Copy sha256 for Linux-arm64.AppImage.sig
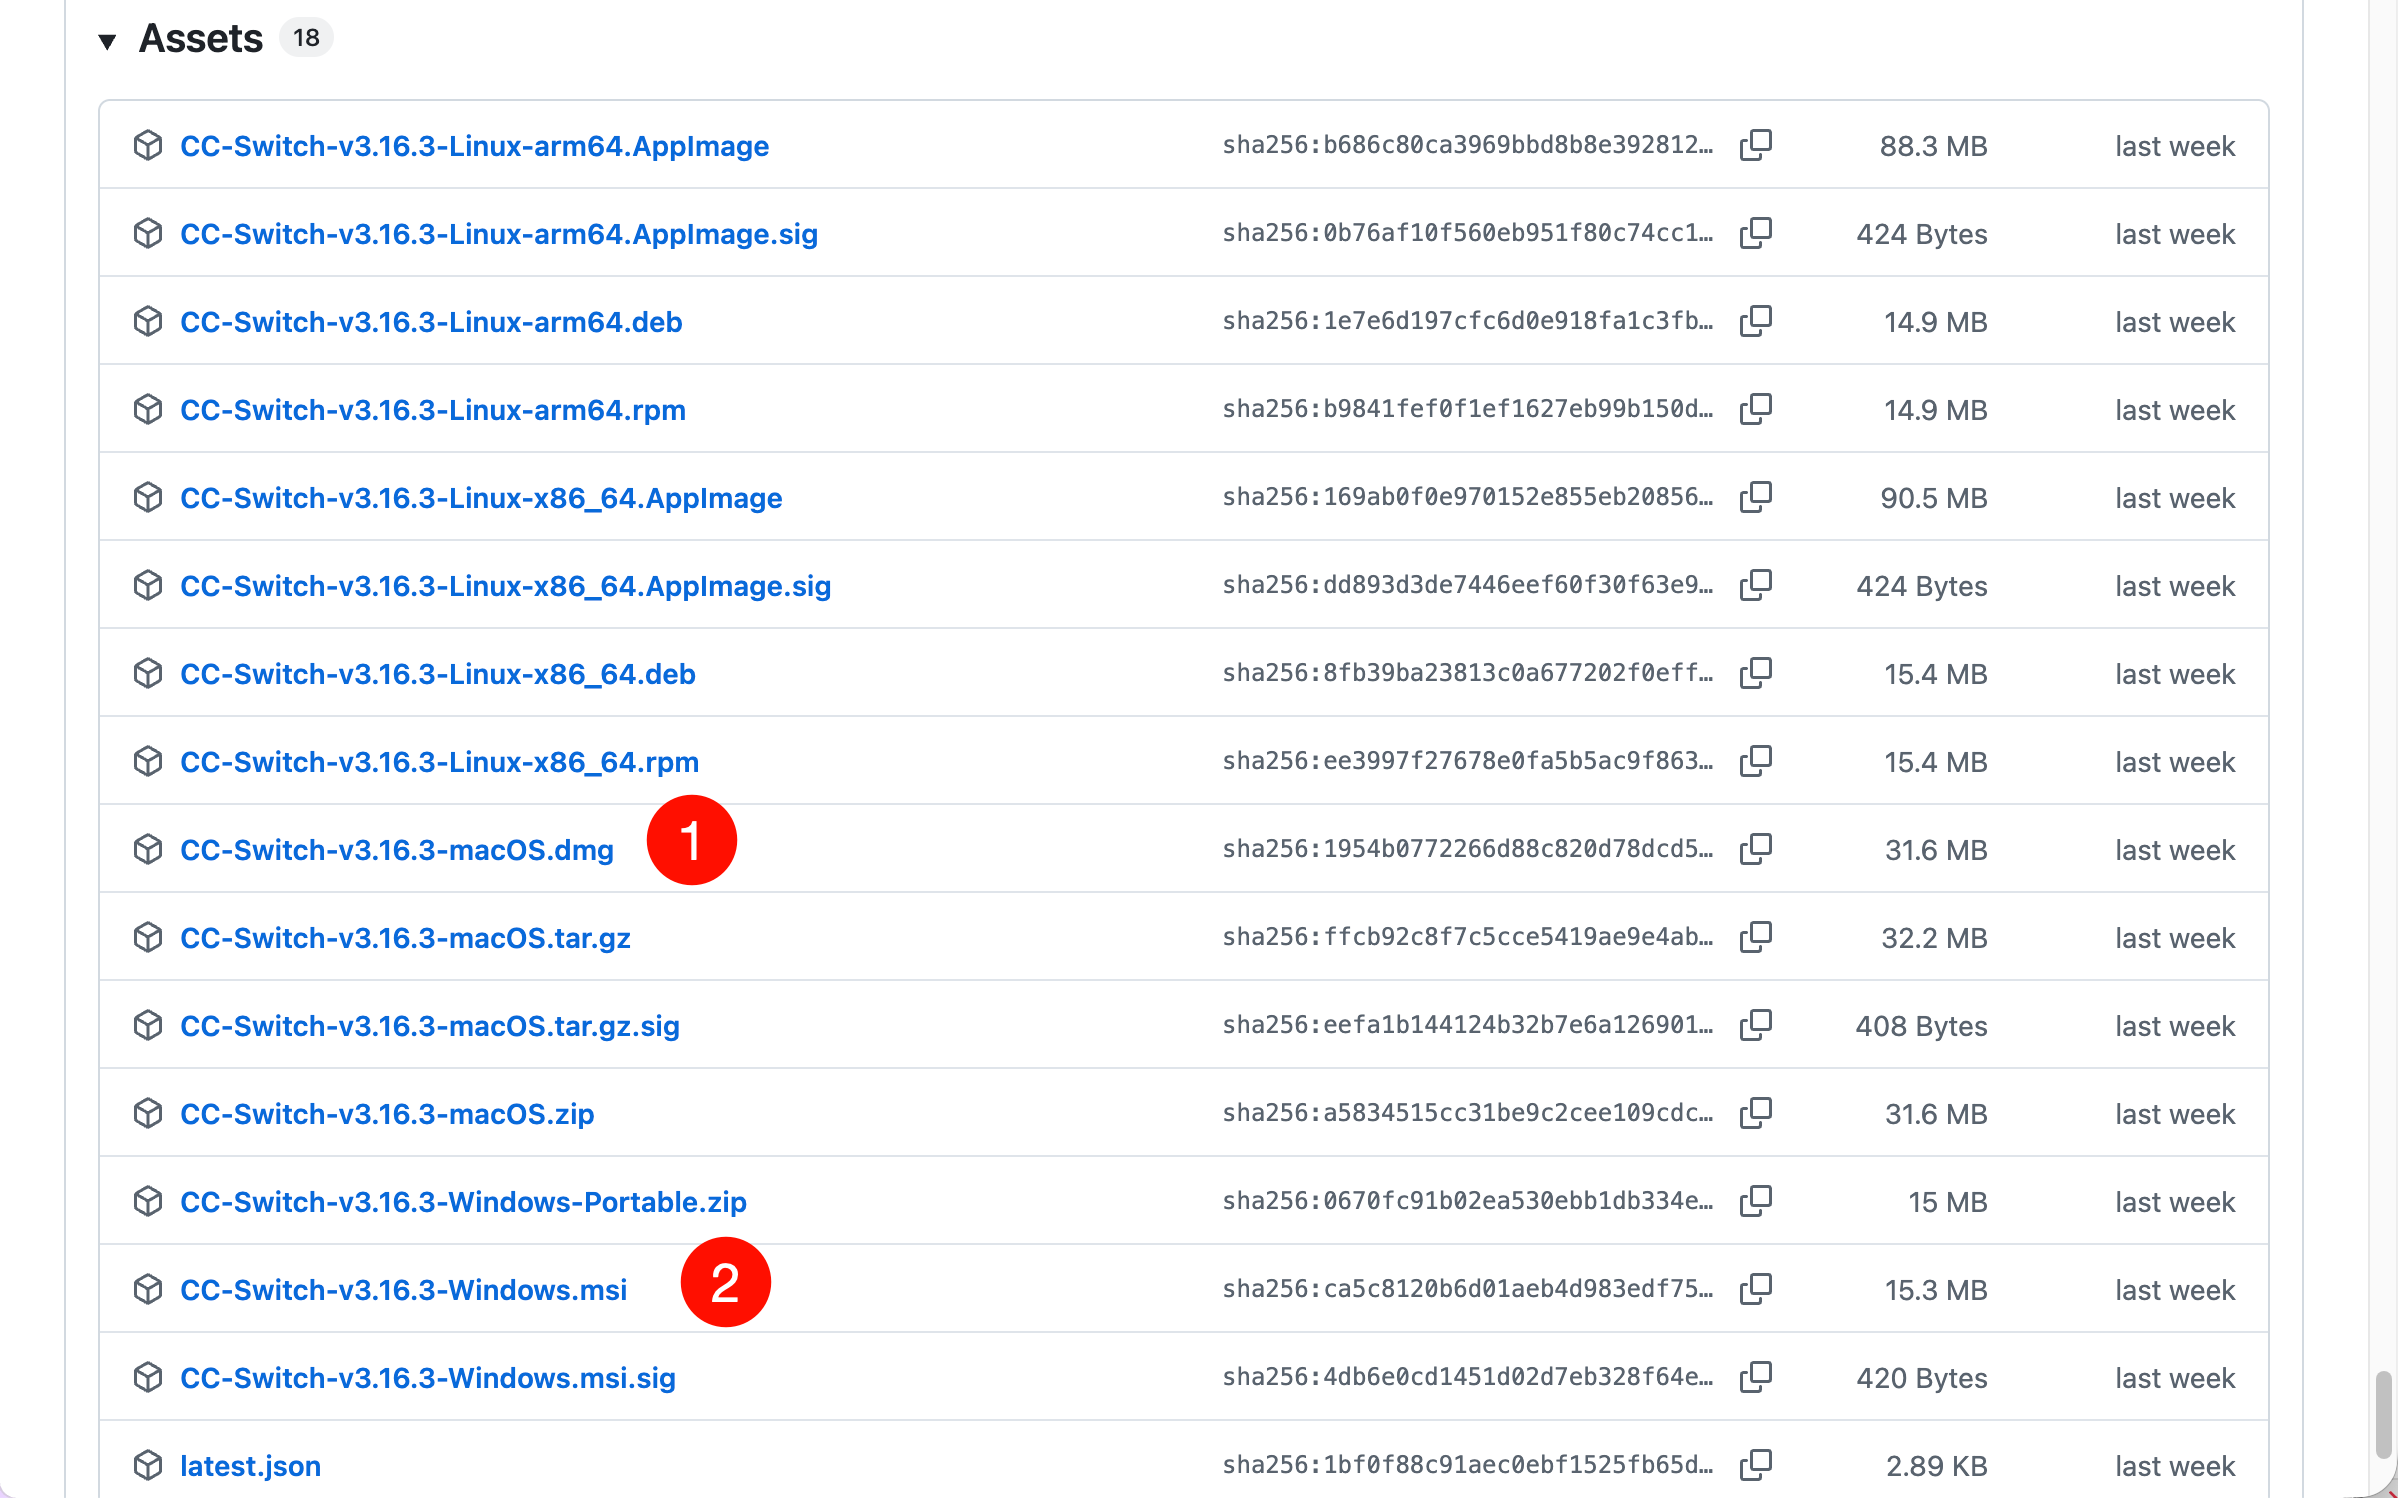Screen dimensions: 2398x1498 click(1755, 234)
